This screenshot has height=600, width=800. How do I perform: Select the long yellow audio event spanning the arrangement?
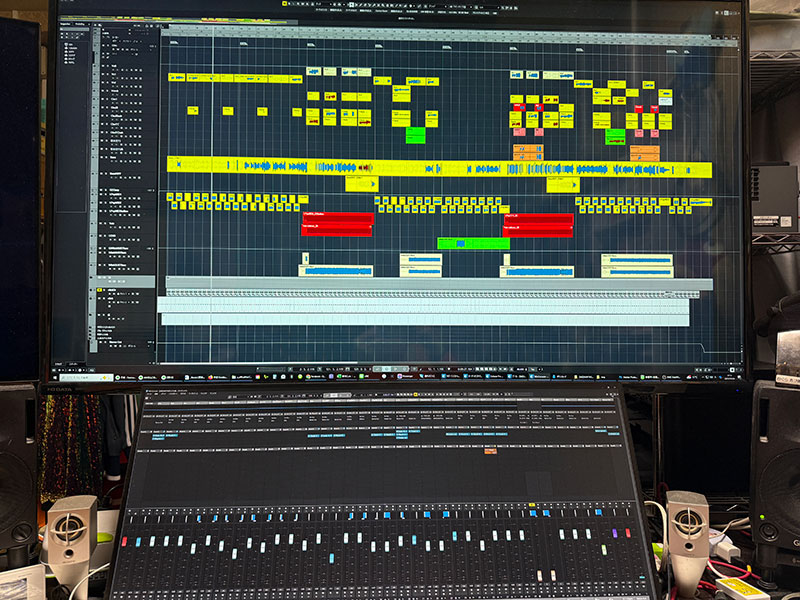[439, 167]
